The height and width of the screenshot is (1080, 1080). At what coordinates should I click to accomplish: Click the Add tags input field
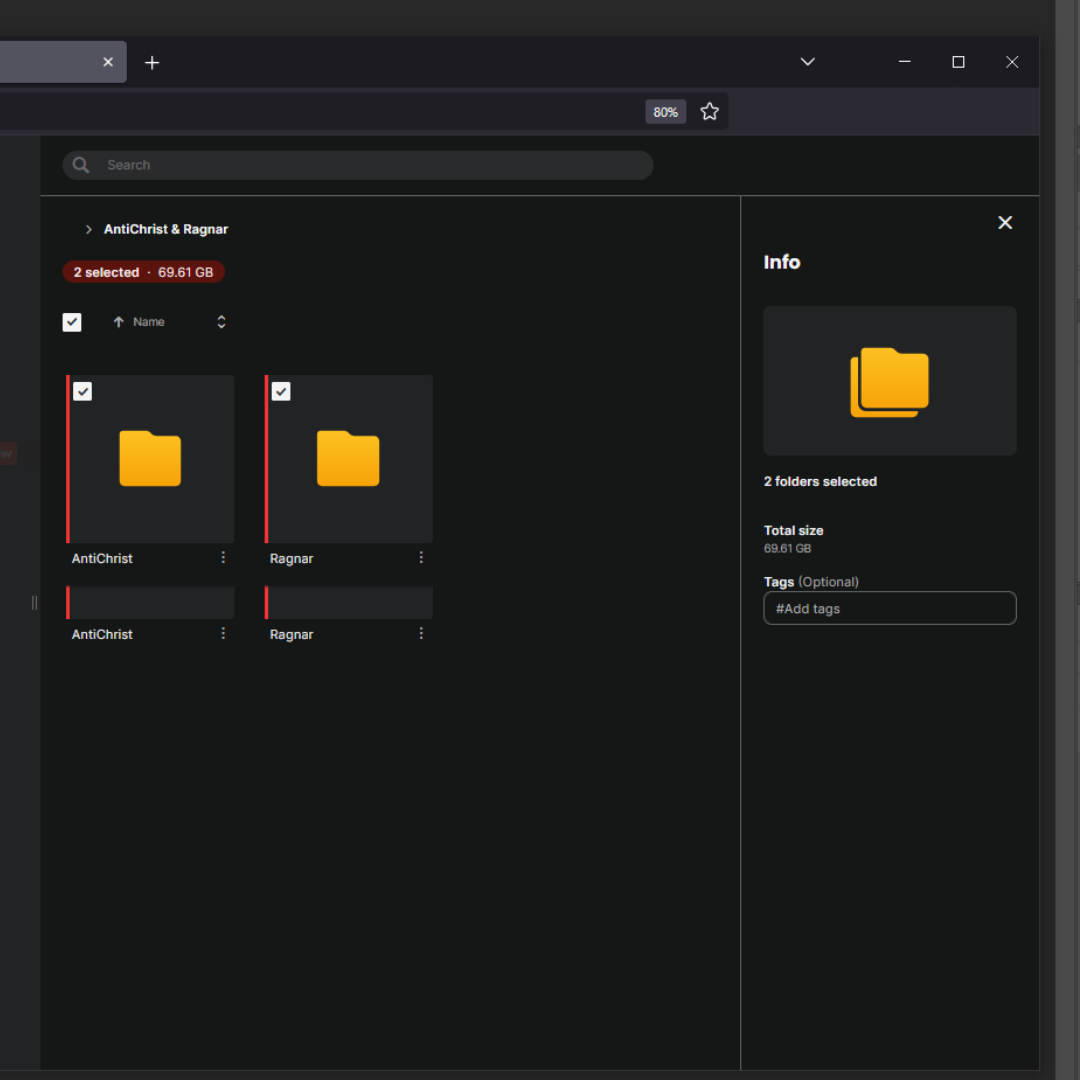(889, 608)
